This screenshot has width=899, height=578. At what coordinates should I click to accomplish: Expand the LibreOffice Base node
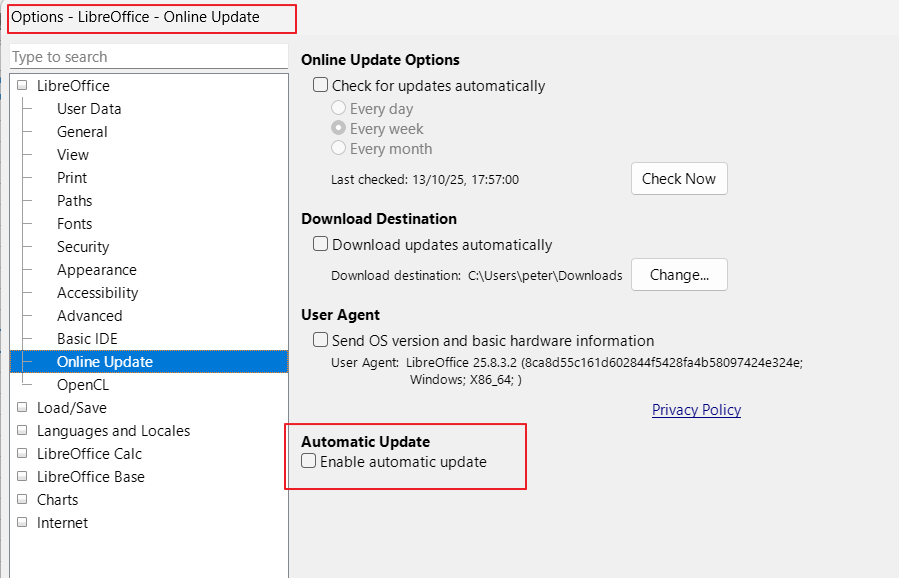point(22,477)
